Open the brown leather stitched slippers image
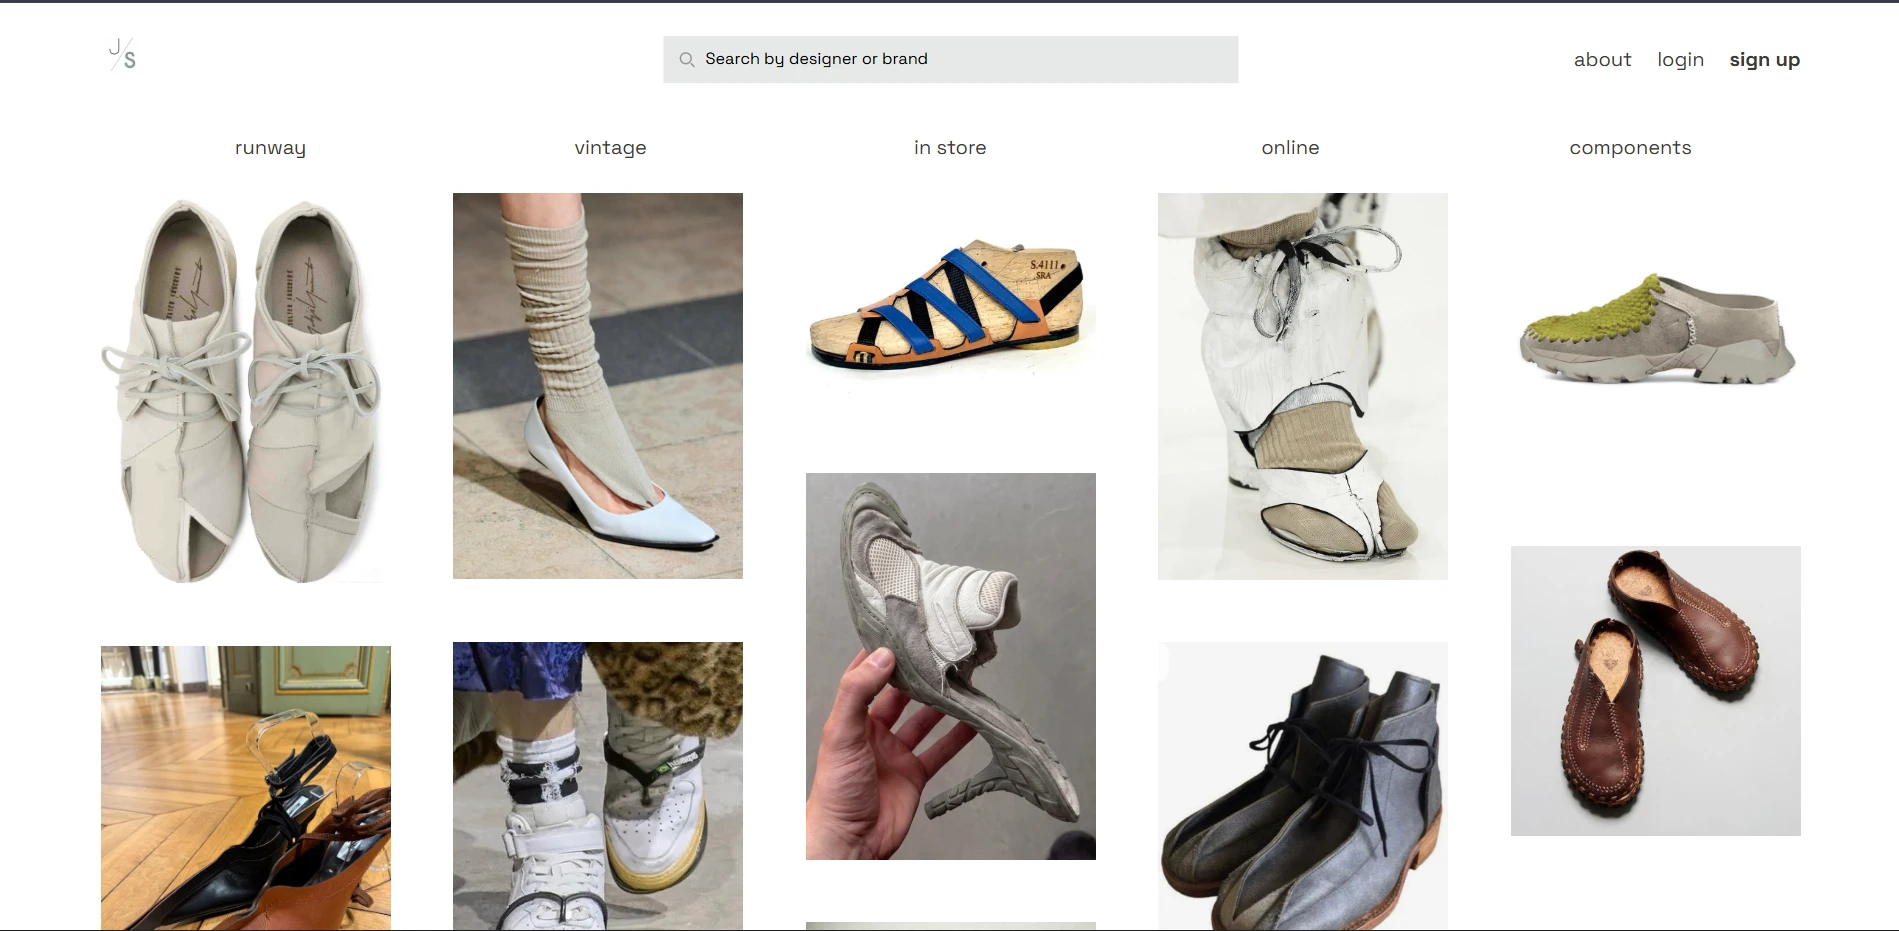 pyautogui.click(x=1656, y=691)
